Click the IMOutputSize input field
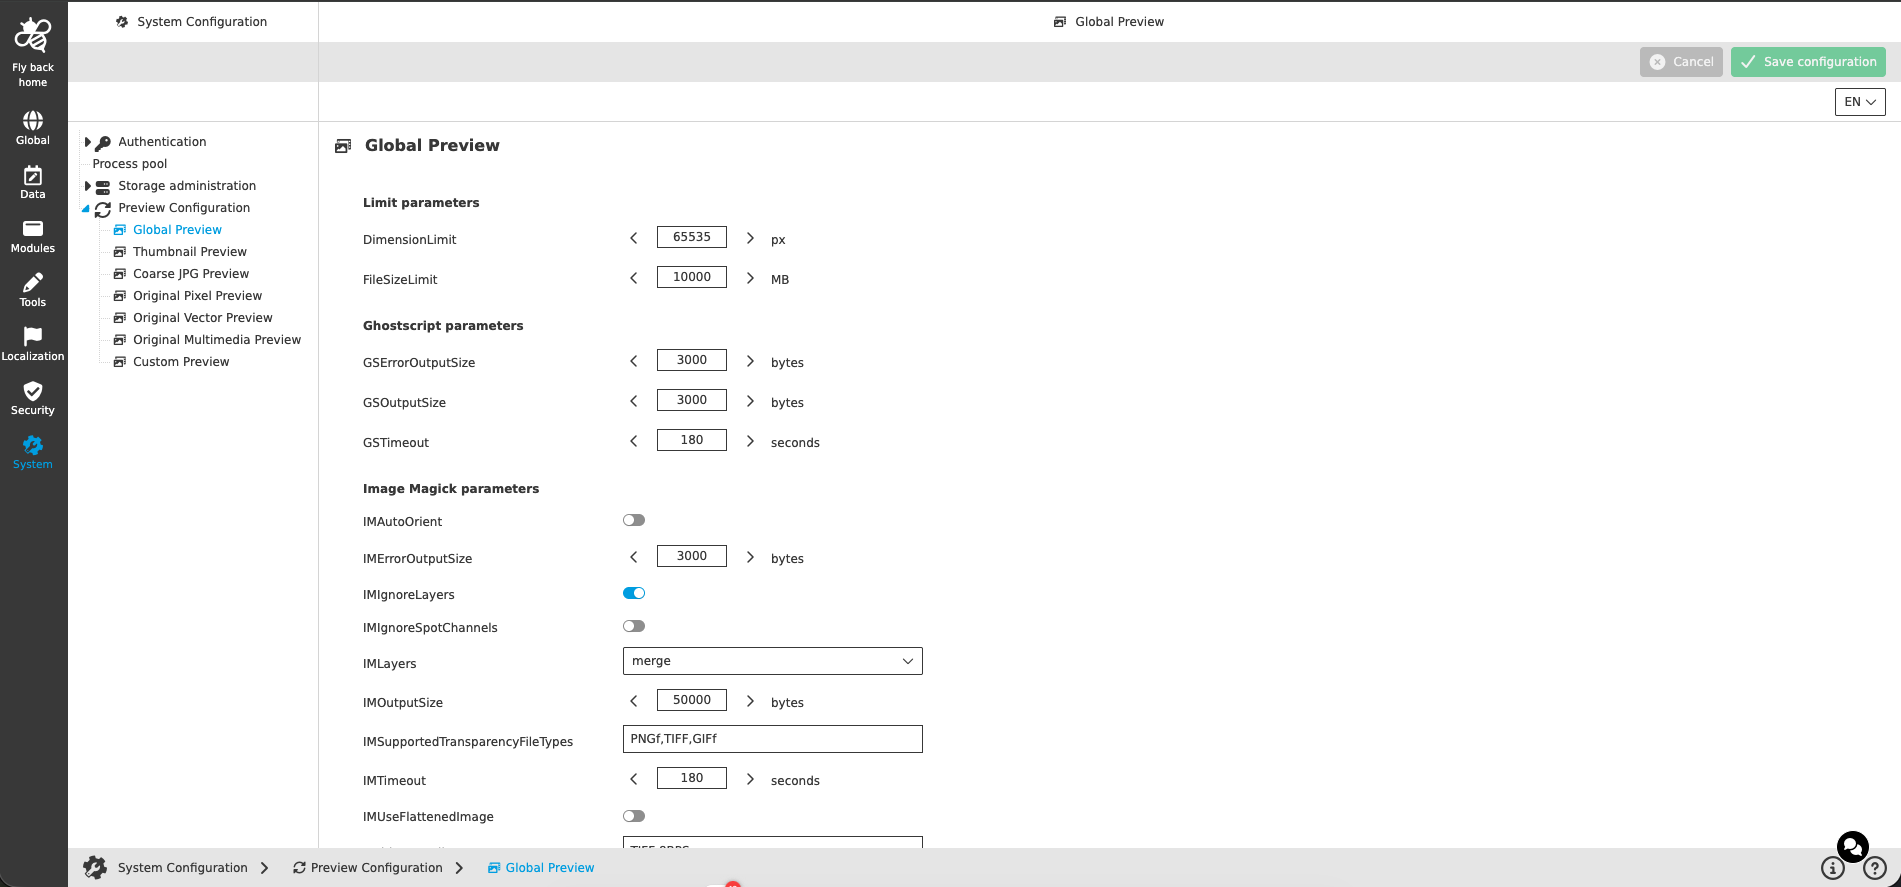 pos(692,700)
